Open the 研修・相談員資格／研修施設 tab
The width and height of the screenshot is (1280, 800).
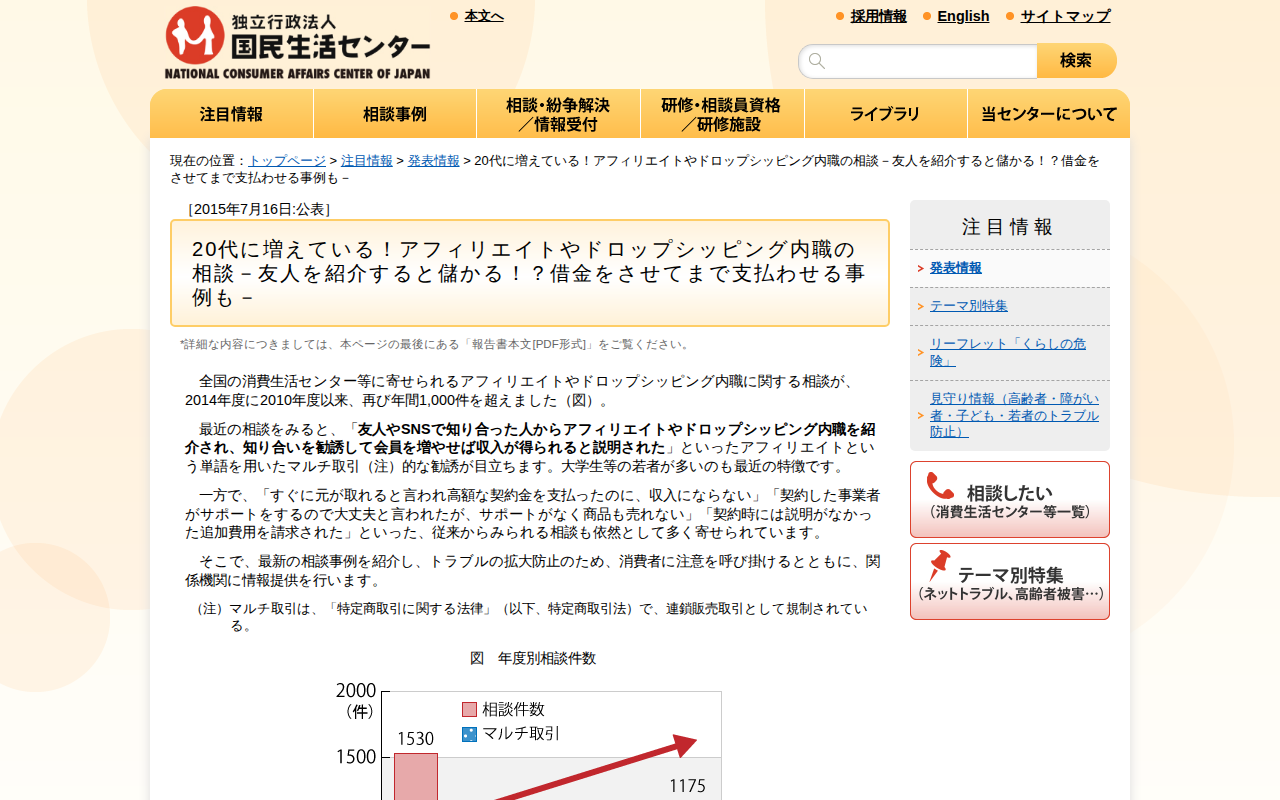722,114
